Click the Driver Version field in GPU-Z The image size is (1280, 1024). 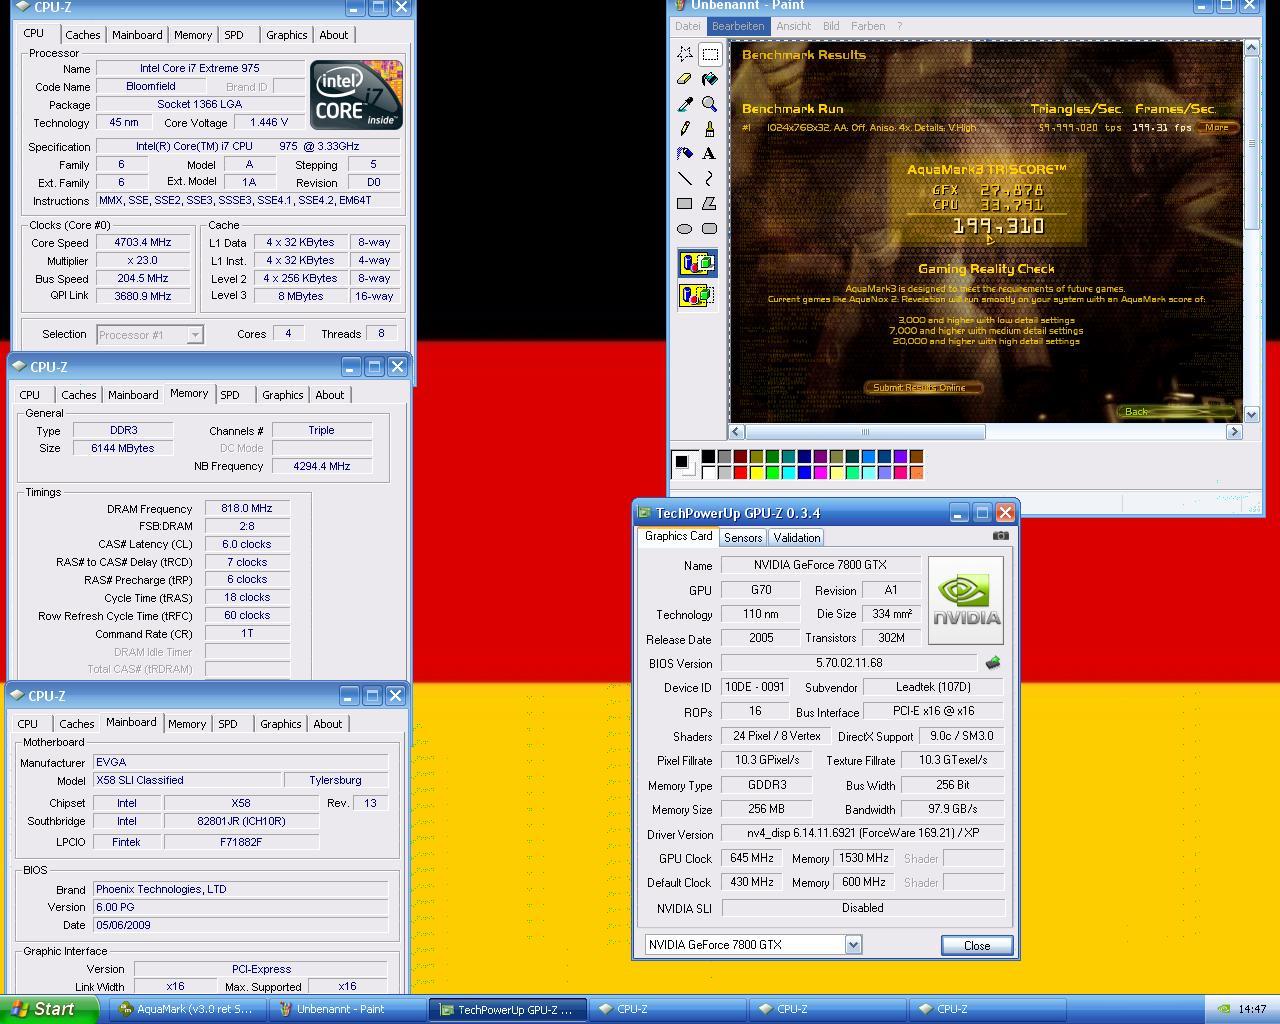[863, 833]
